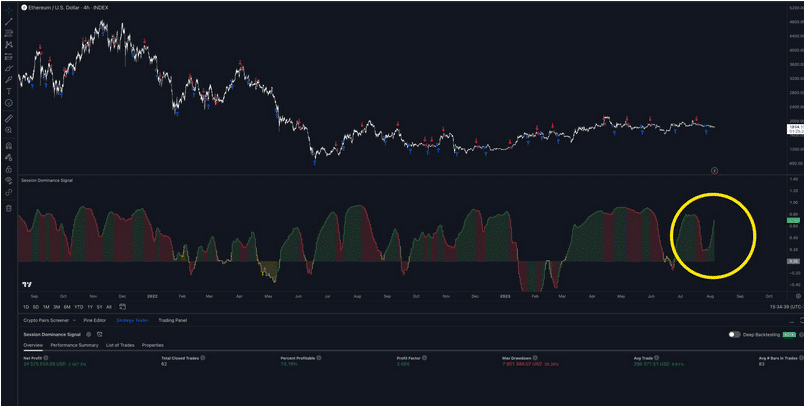This screenshot has width=804, height=406.
Task: Toggle stay in drawing mode
Action: point(9,157)
